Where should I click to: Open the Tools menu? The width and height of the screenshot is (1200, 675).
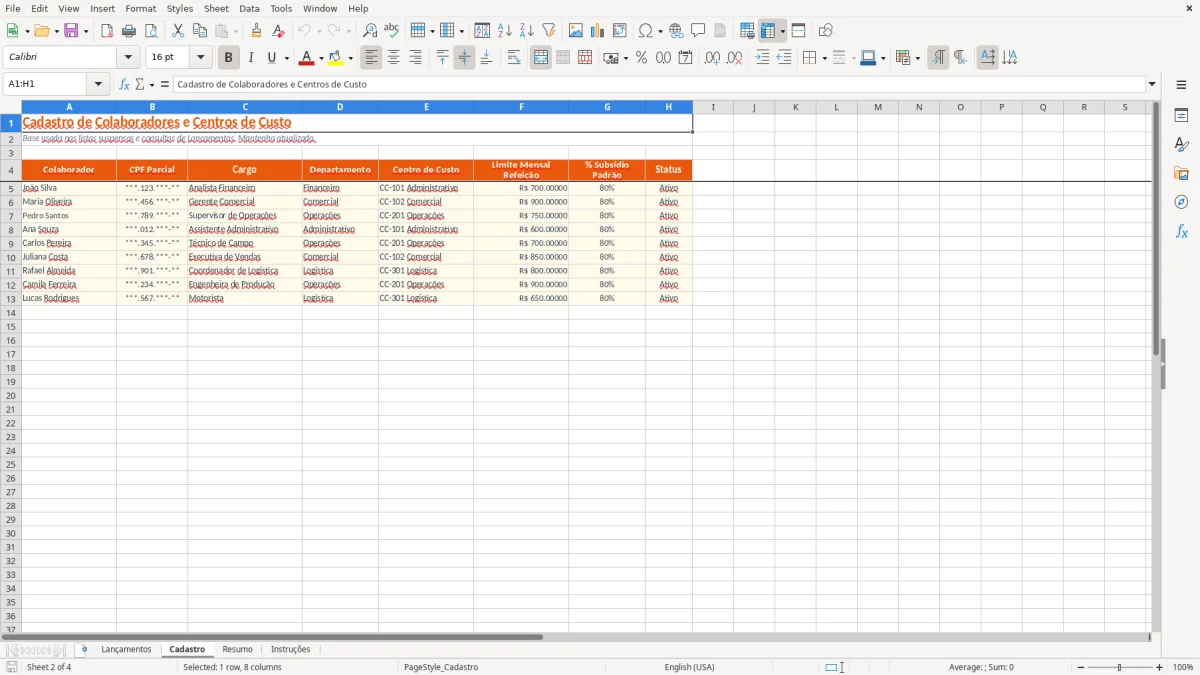click(281, 8)
